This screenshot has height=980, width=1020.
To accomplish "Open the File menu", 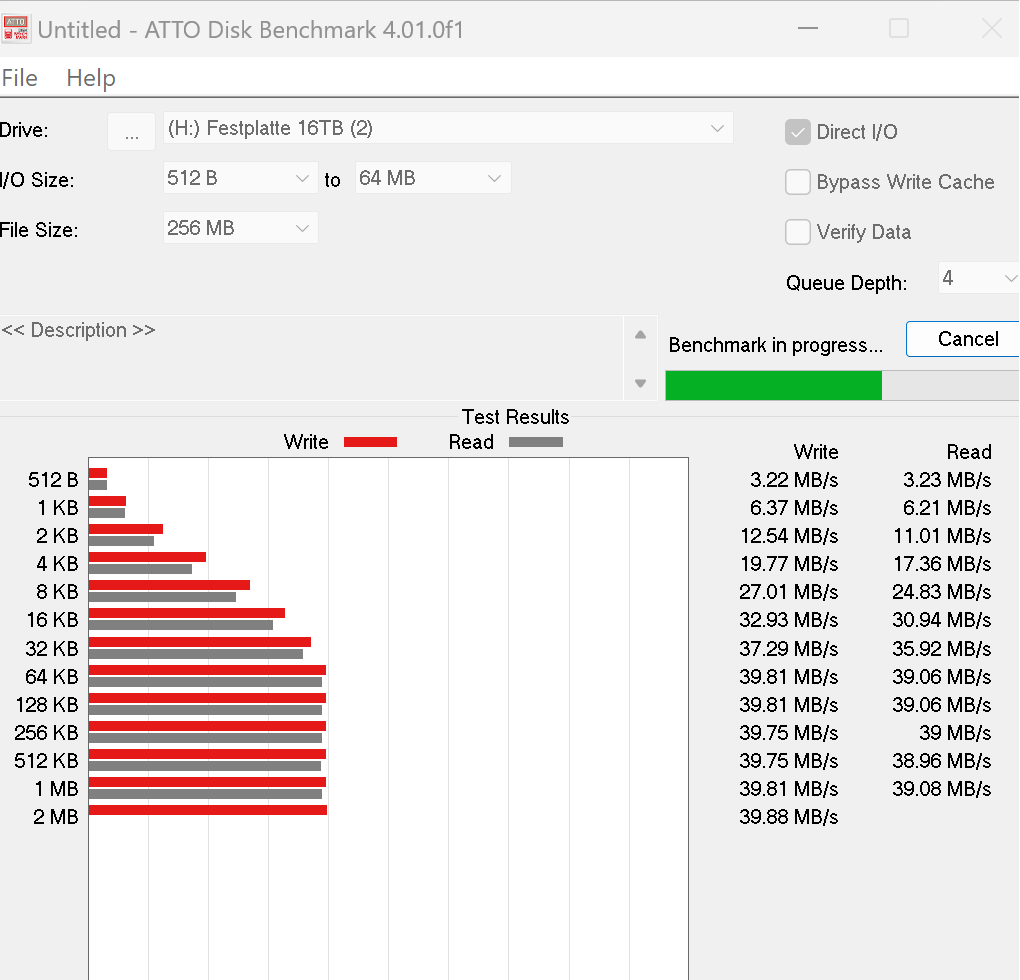I will tap(20, 78).
